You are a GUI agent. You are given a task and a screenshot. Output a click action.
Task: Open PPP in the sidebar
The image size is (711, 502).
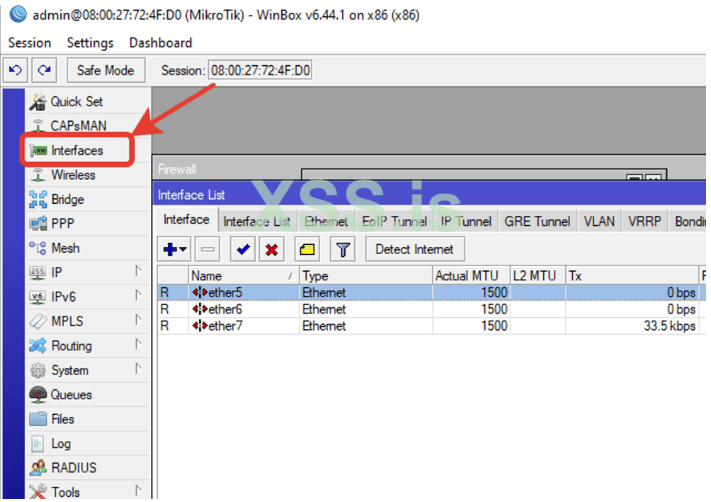(88, 224)
